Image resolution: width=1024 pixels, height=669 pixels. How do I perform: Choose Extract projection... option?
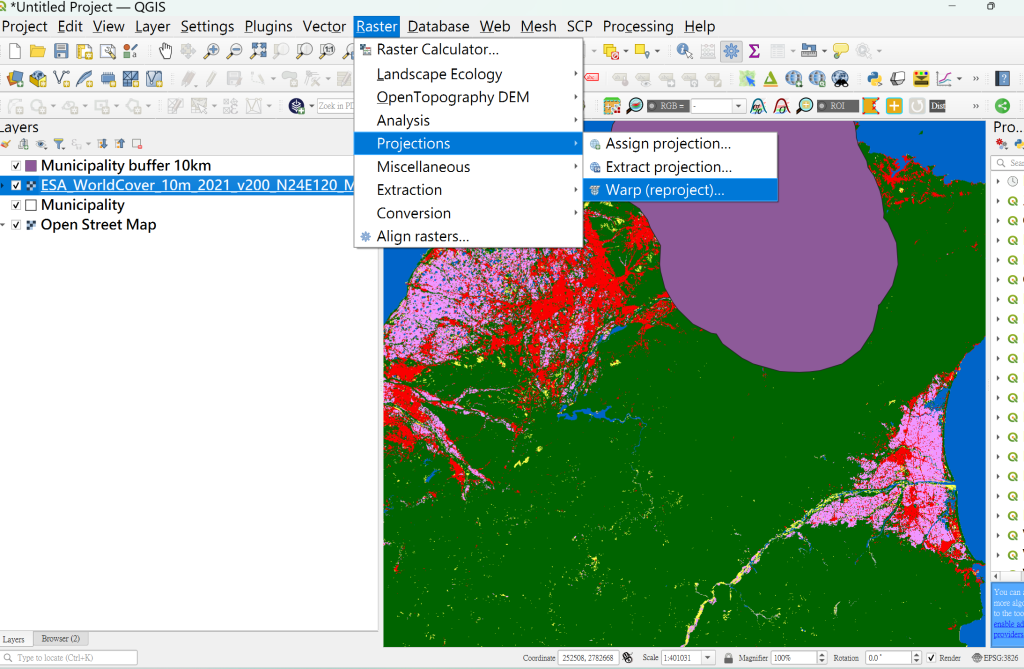point(680,167)
